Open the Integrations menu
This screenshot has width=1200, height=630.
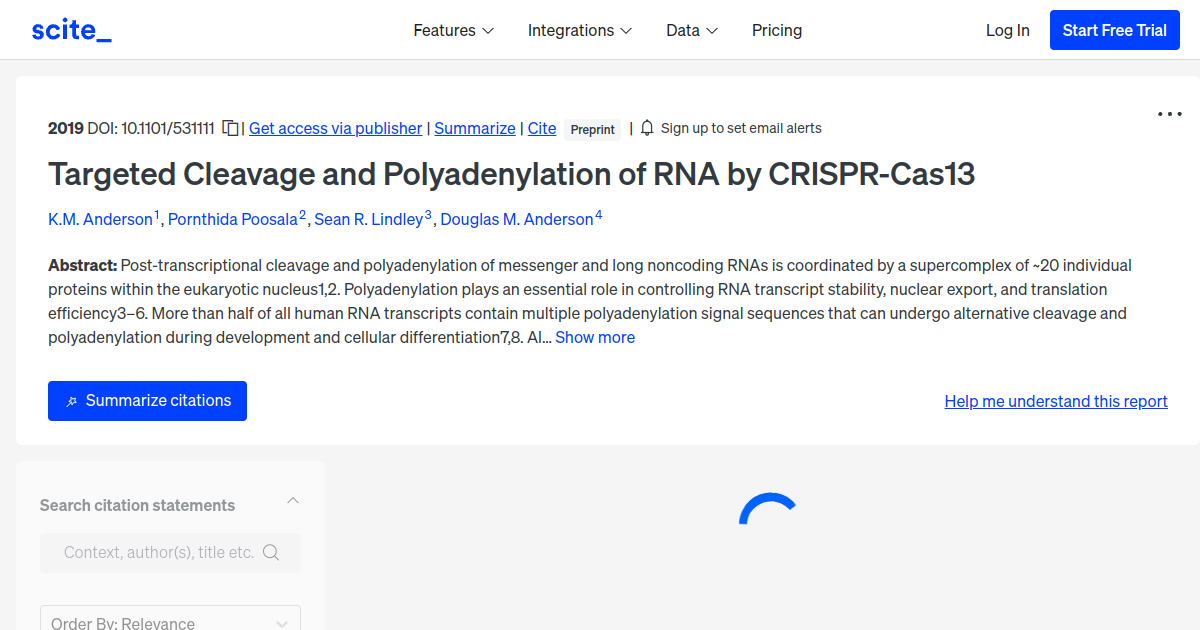[580, 30]
